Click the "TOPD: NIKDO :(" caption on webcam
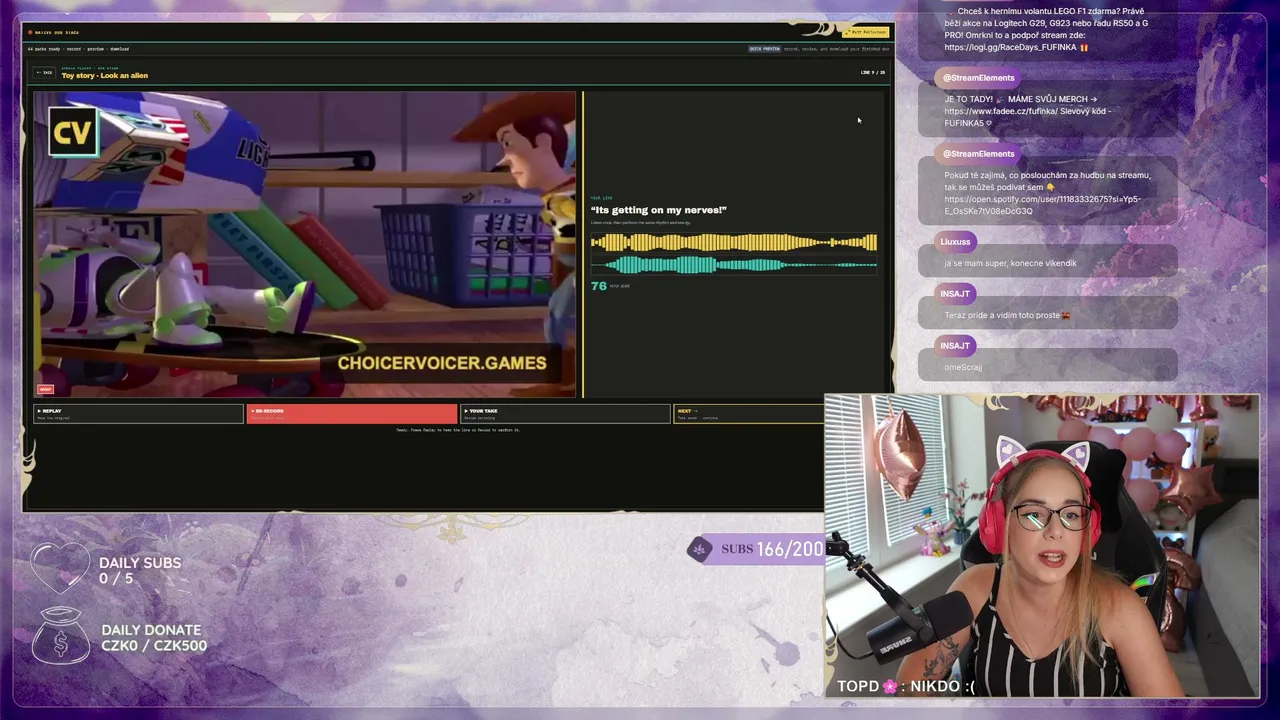1280x720 pixels. [x=906, y=686]
